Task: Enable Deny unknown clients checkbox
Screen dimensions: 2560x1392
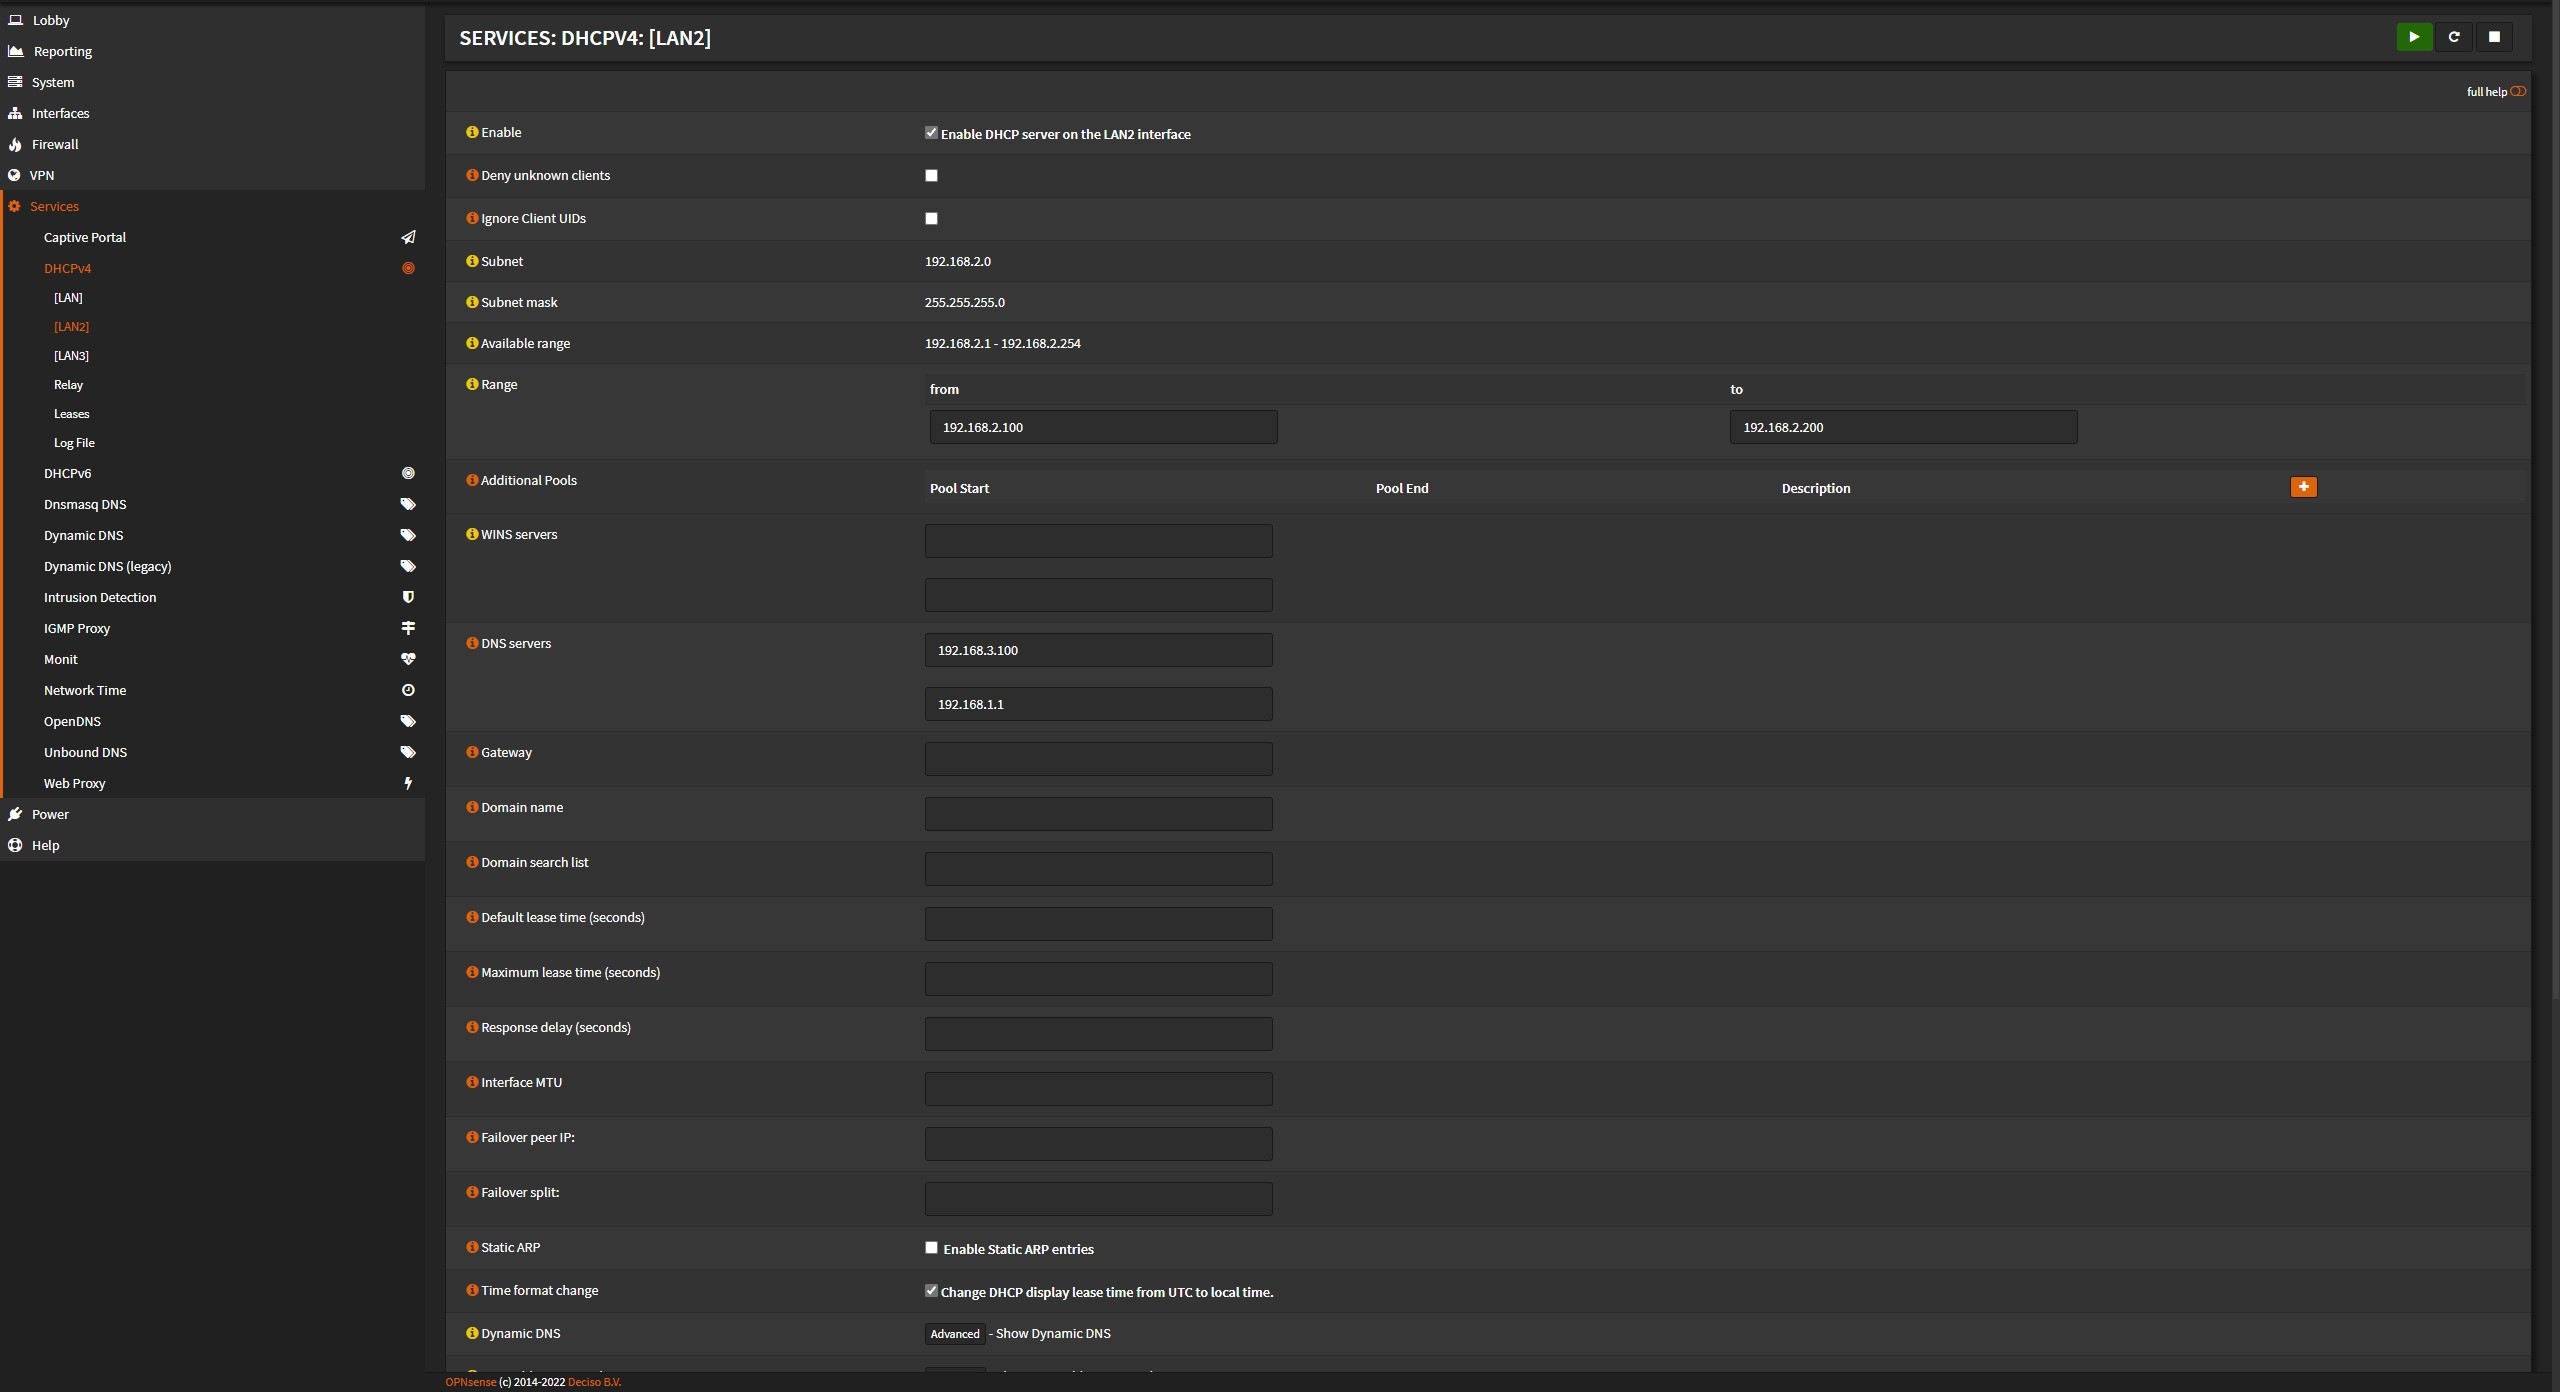Action: (x=931, y=176)
